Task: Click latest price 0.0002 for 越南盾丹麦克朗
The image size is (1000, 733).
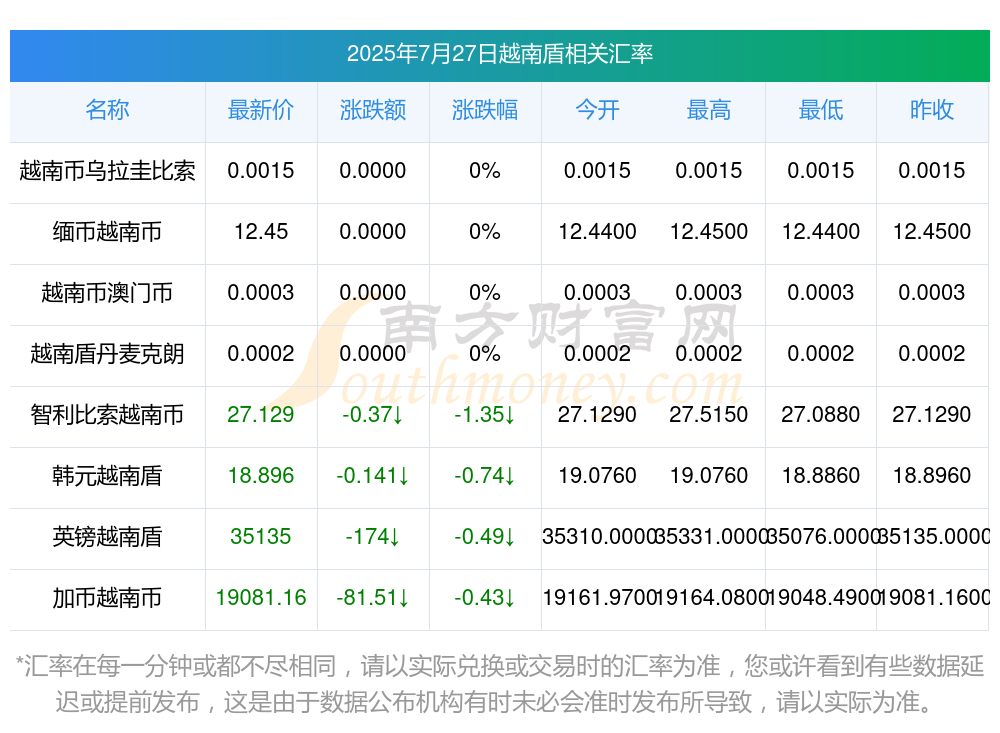Action: (x=261, y=353)
